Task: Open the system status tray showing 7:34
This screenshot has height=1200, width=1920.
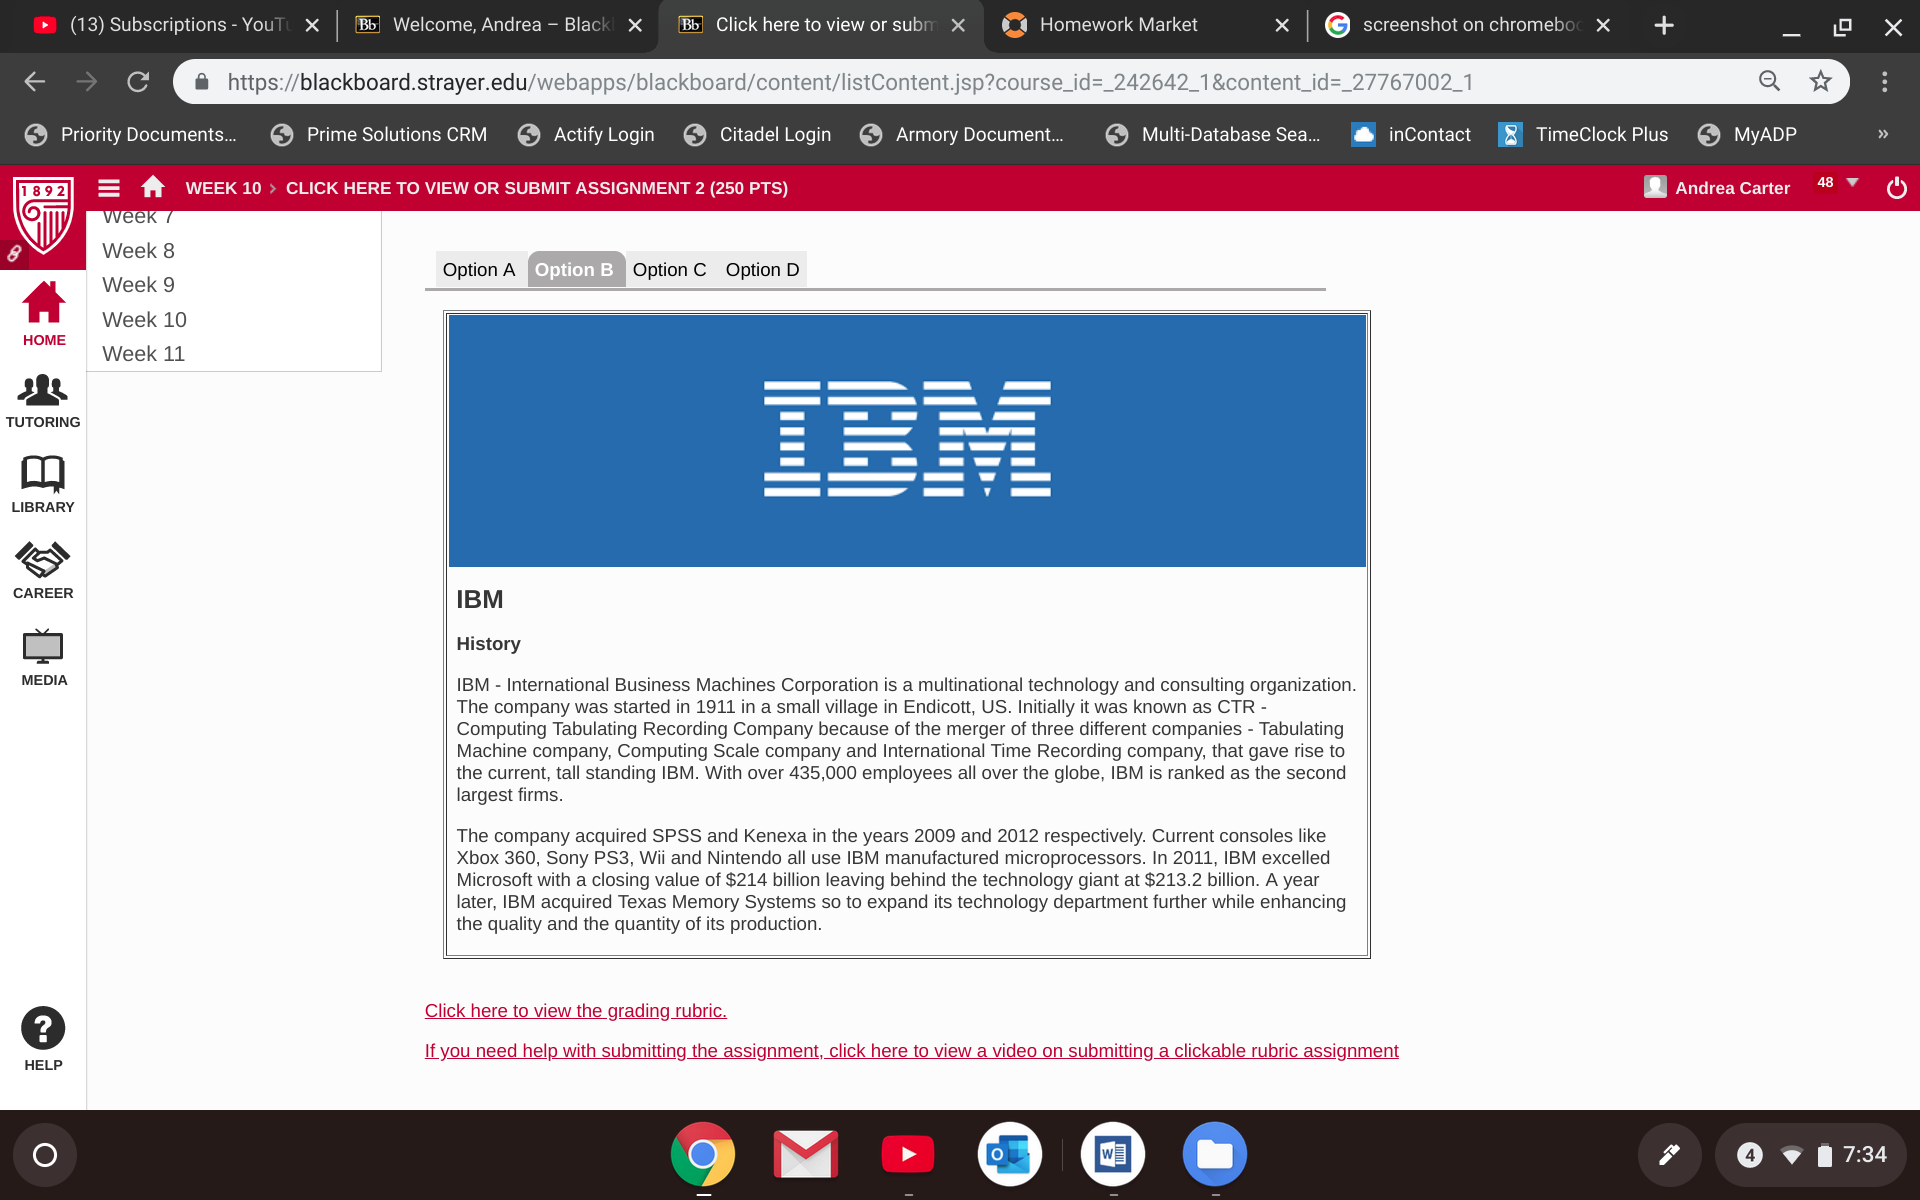Action: pos(1810,1155)
